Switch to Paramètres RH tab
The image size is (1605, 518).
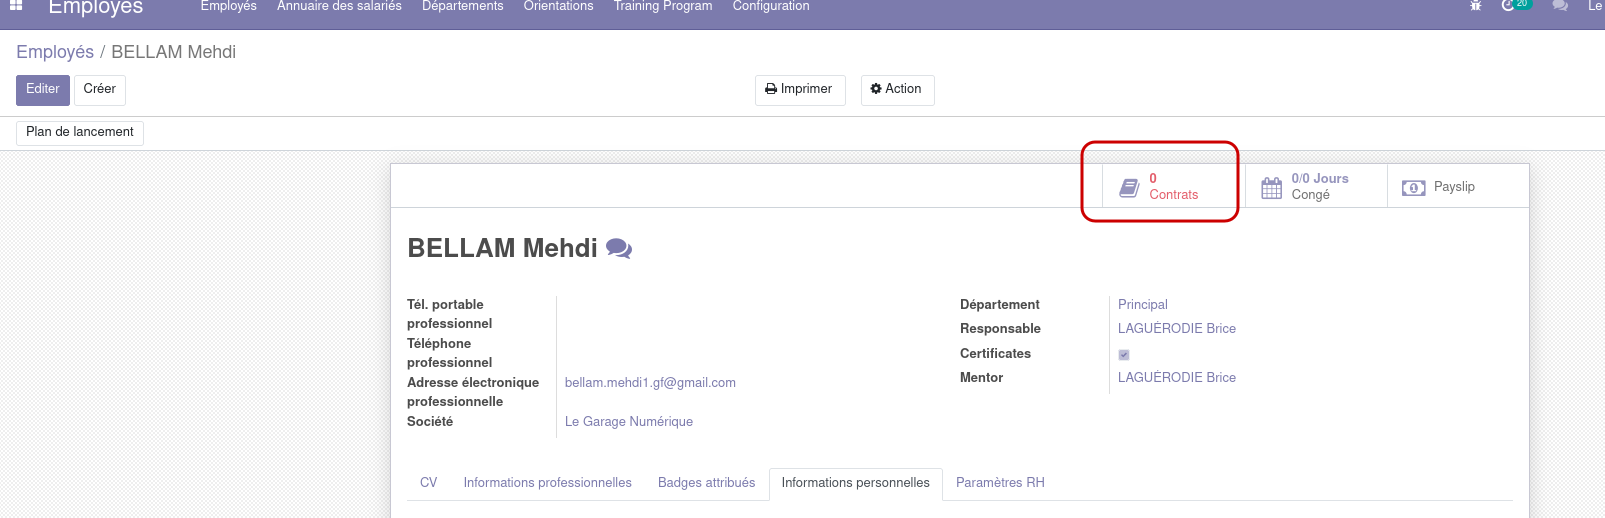1000,483
